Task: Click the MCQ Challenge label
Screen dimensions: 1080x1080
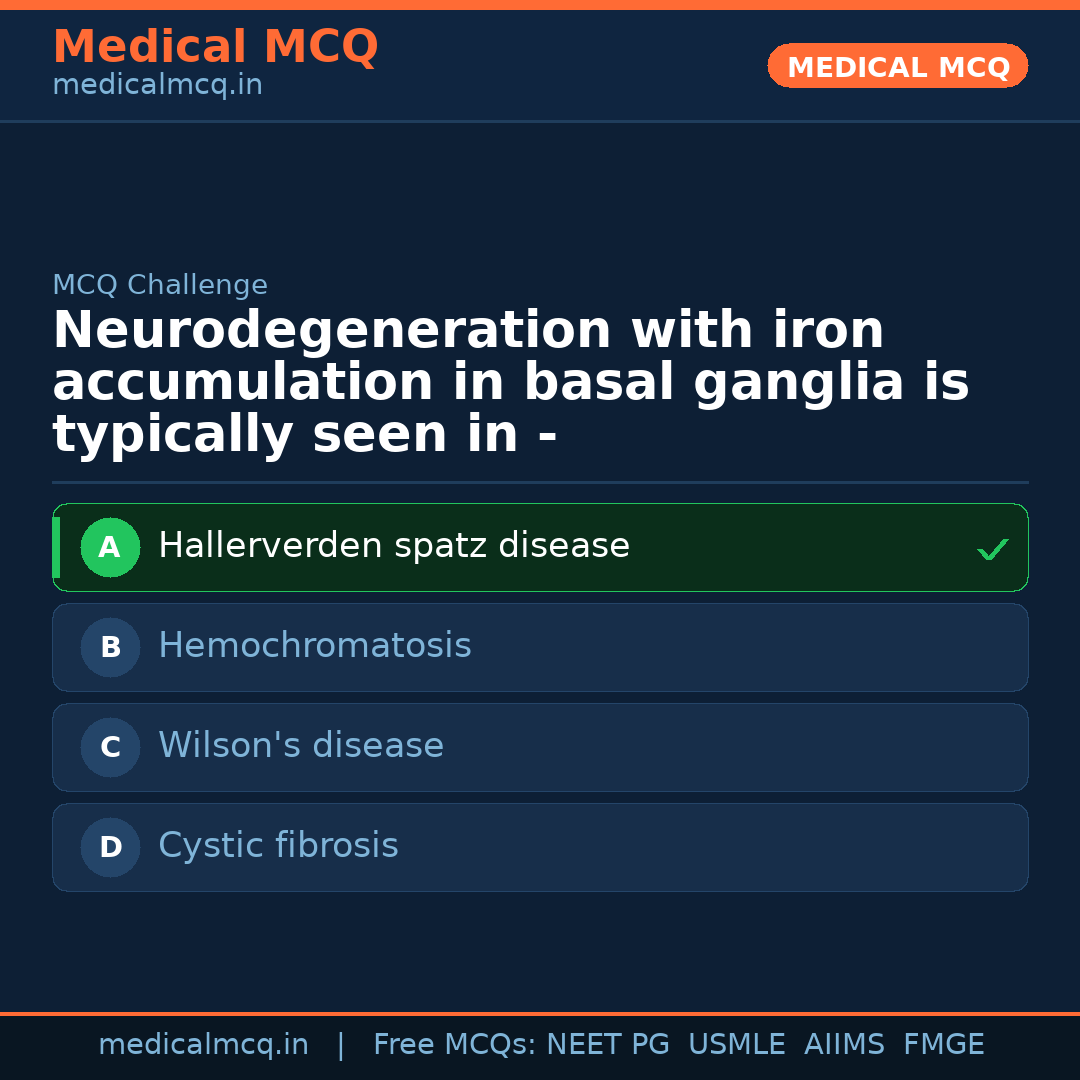Action: point(160,285)
